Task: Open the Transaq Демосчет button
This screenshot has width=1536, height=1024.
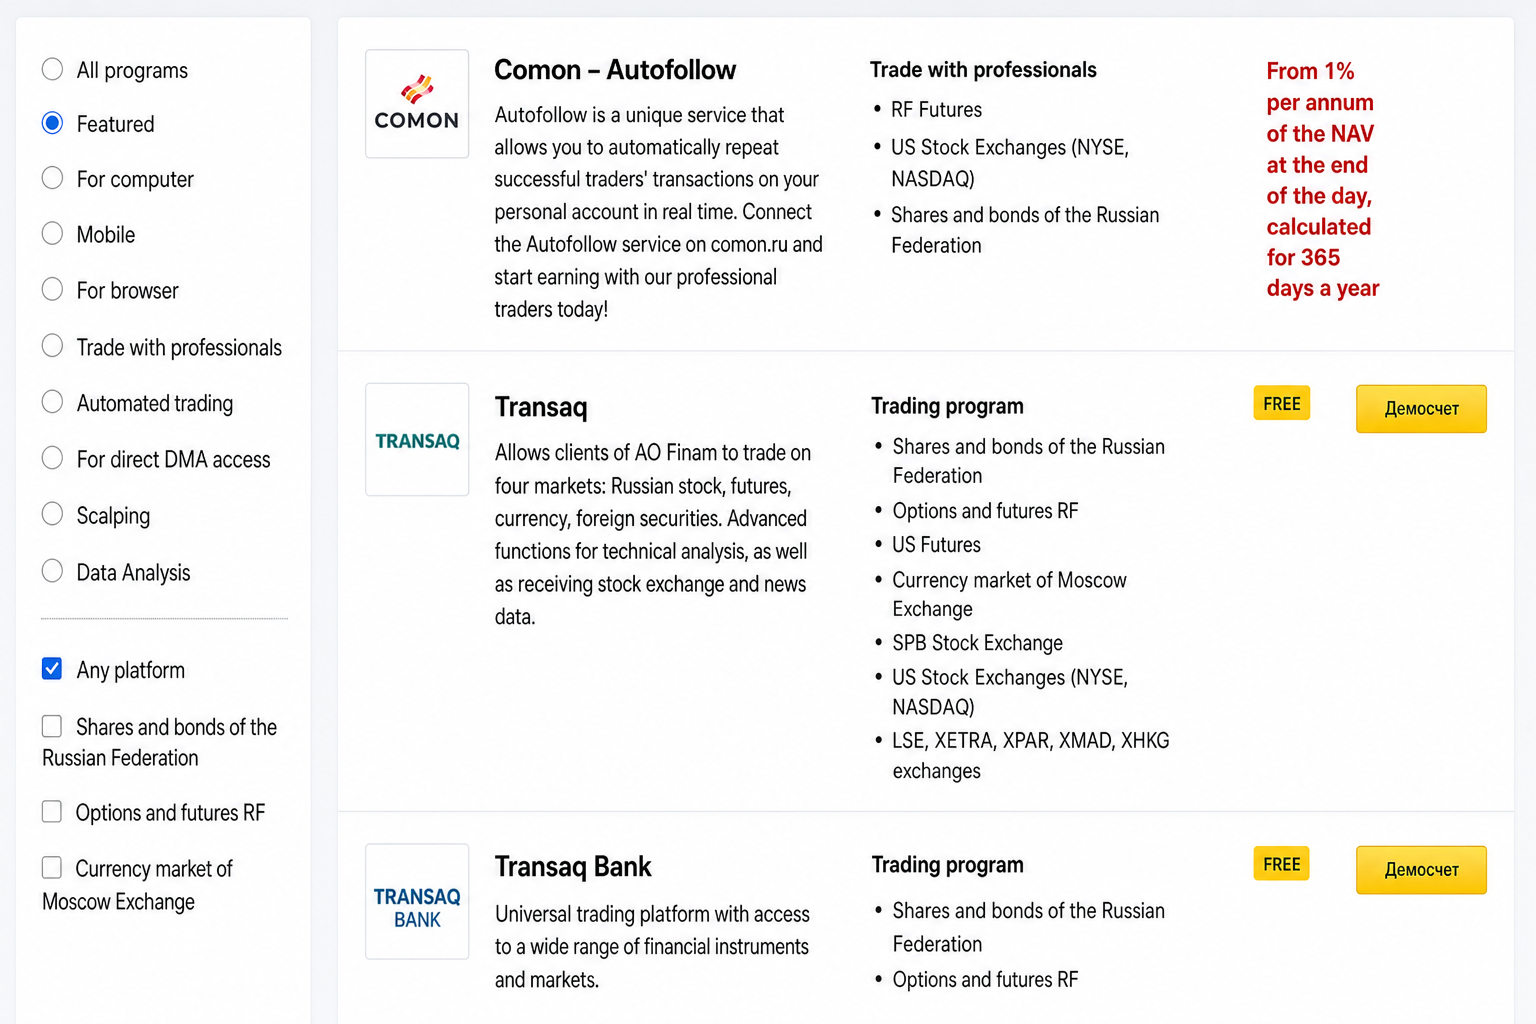Action: pyautogui.click(x=1421, y=409)
